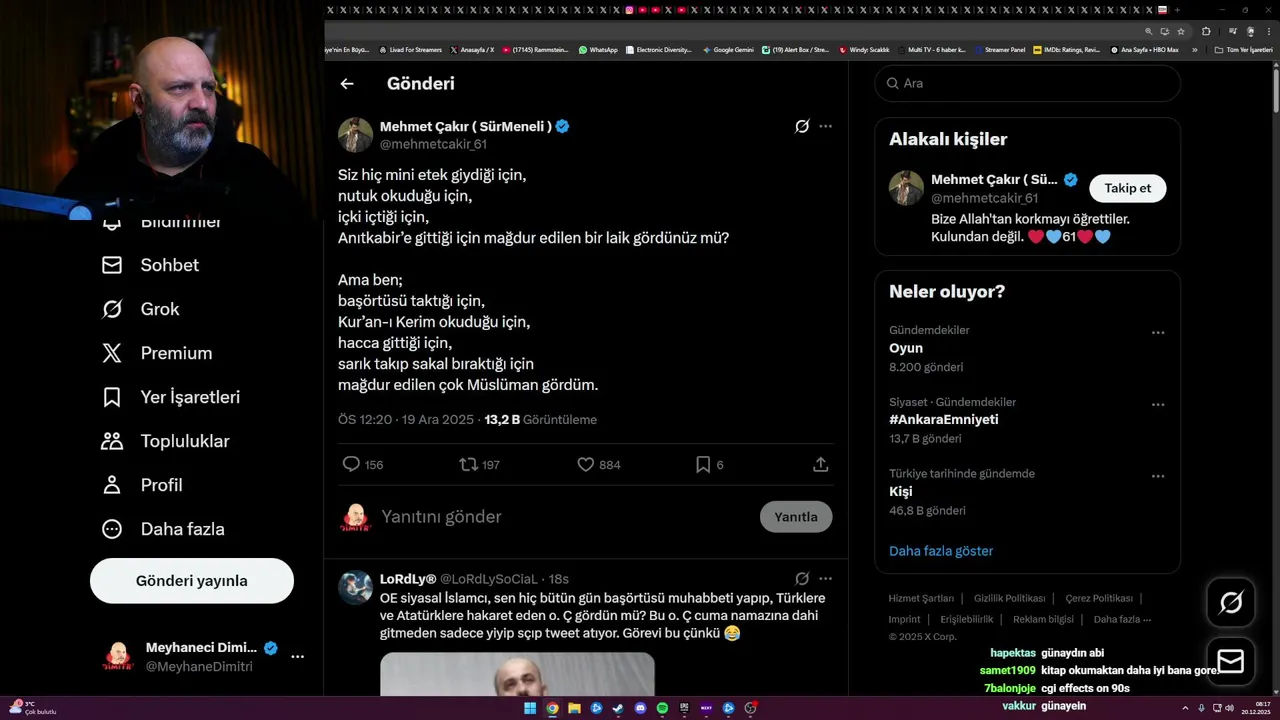Click Grok icon on LoRdLy's reply
This screenshot has height=720, width=1280.
point(802,579)
